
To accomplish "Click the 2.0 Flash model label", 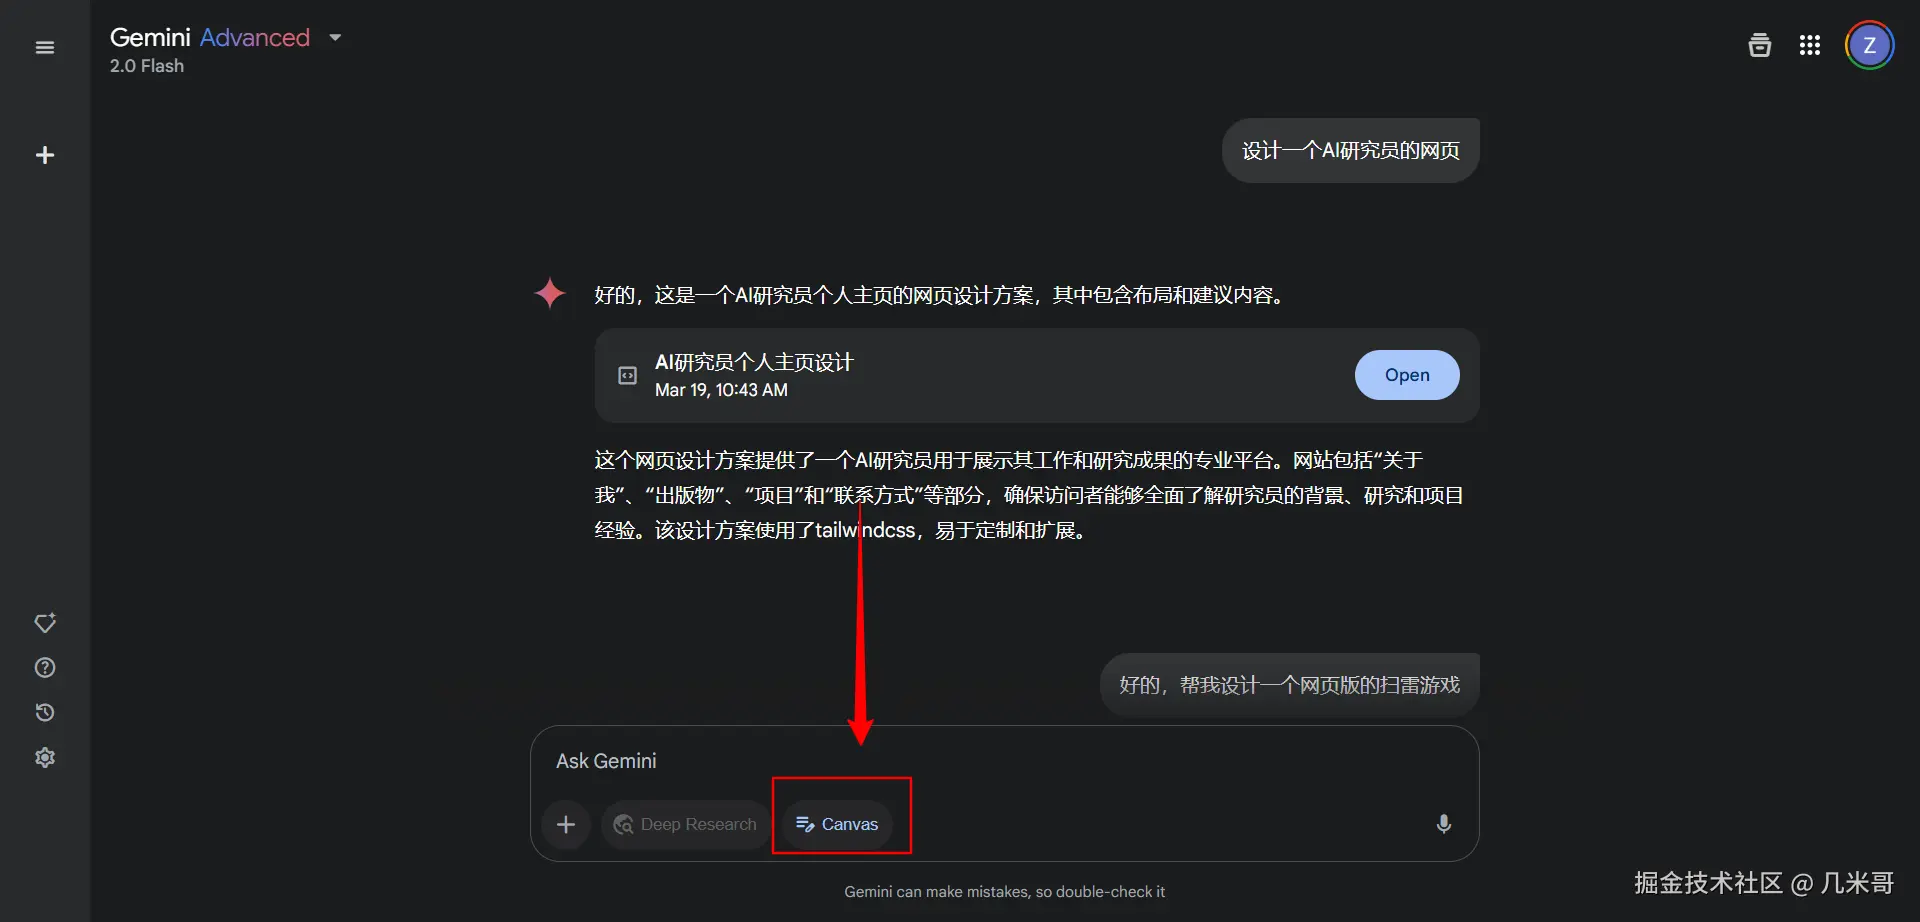I will 147,66.
